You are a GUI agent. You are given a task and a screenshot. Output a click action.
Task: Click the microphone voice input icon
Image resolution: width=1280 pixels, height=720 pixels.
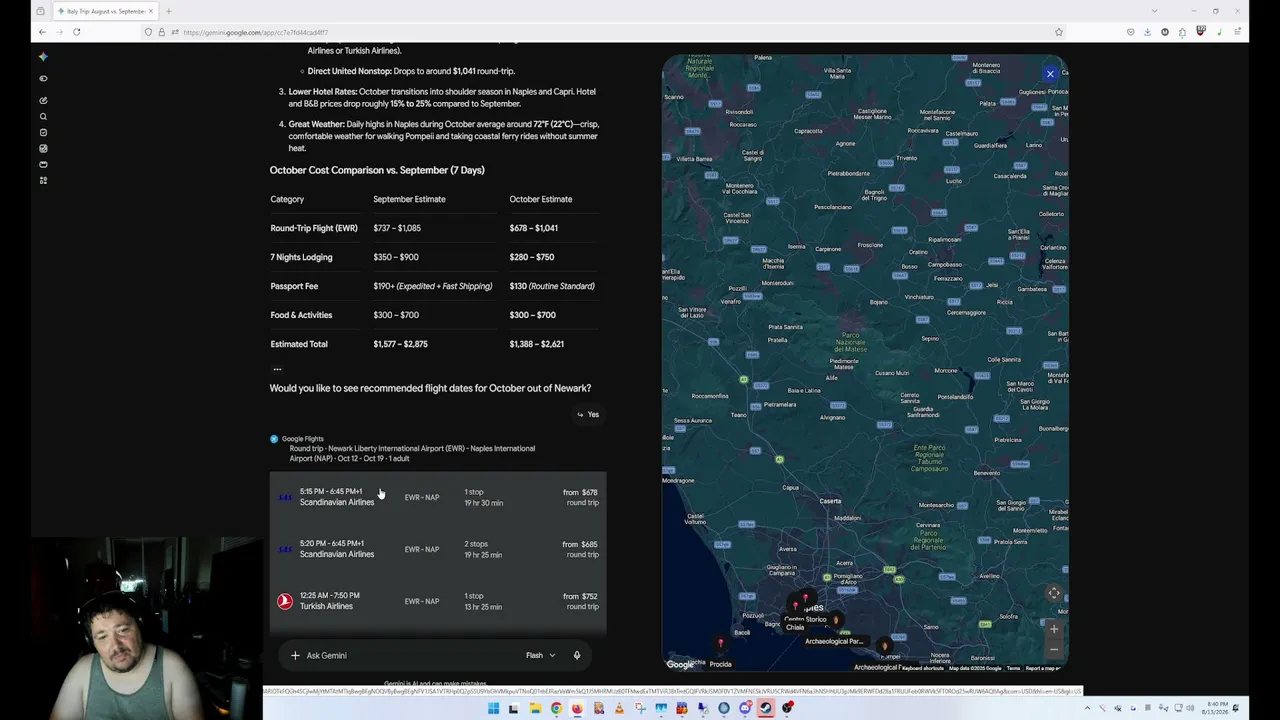[x=577, y=655]
